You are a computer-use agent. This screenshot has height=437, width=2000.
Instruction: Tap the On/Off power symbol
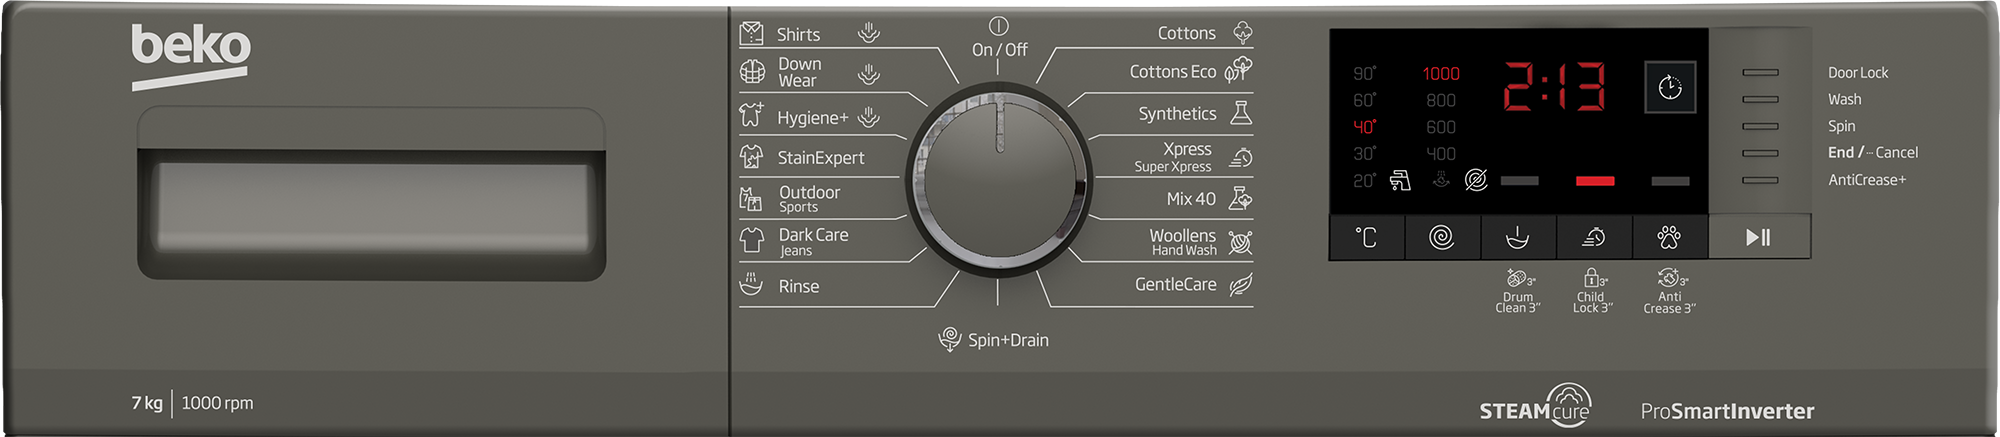tap(998, 25)
